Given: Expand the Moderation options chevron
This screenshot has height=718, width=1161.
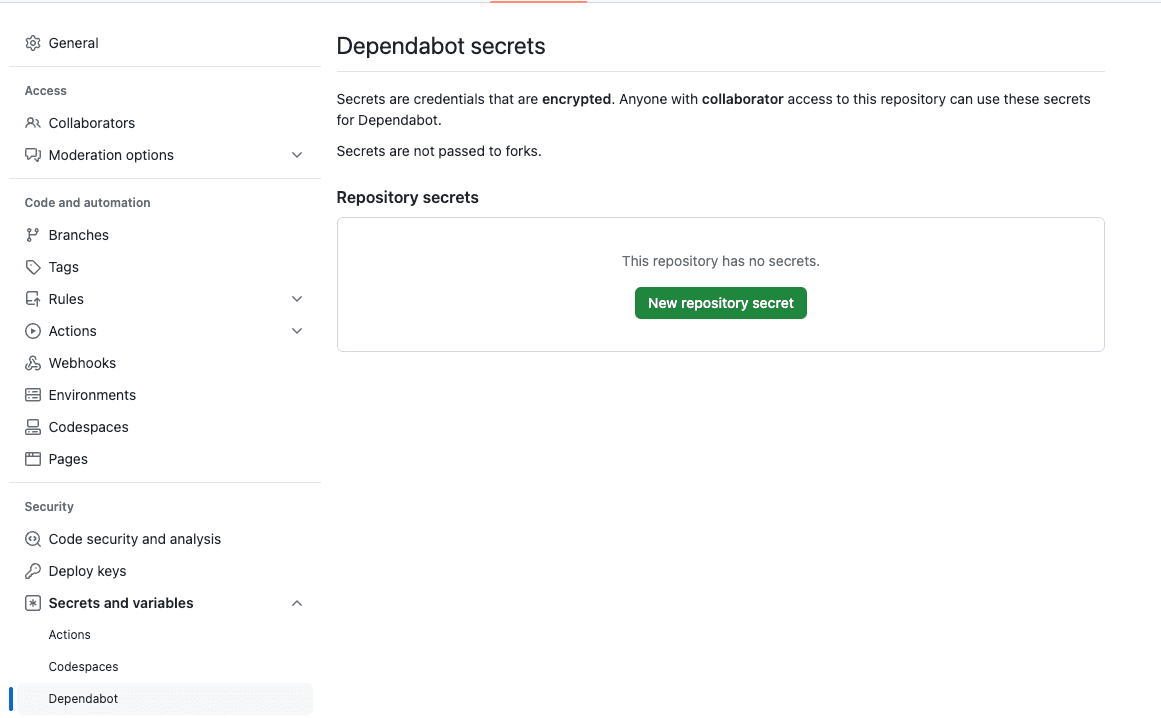Looking at the screenshot, I should click(297, 155).
